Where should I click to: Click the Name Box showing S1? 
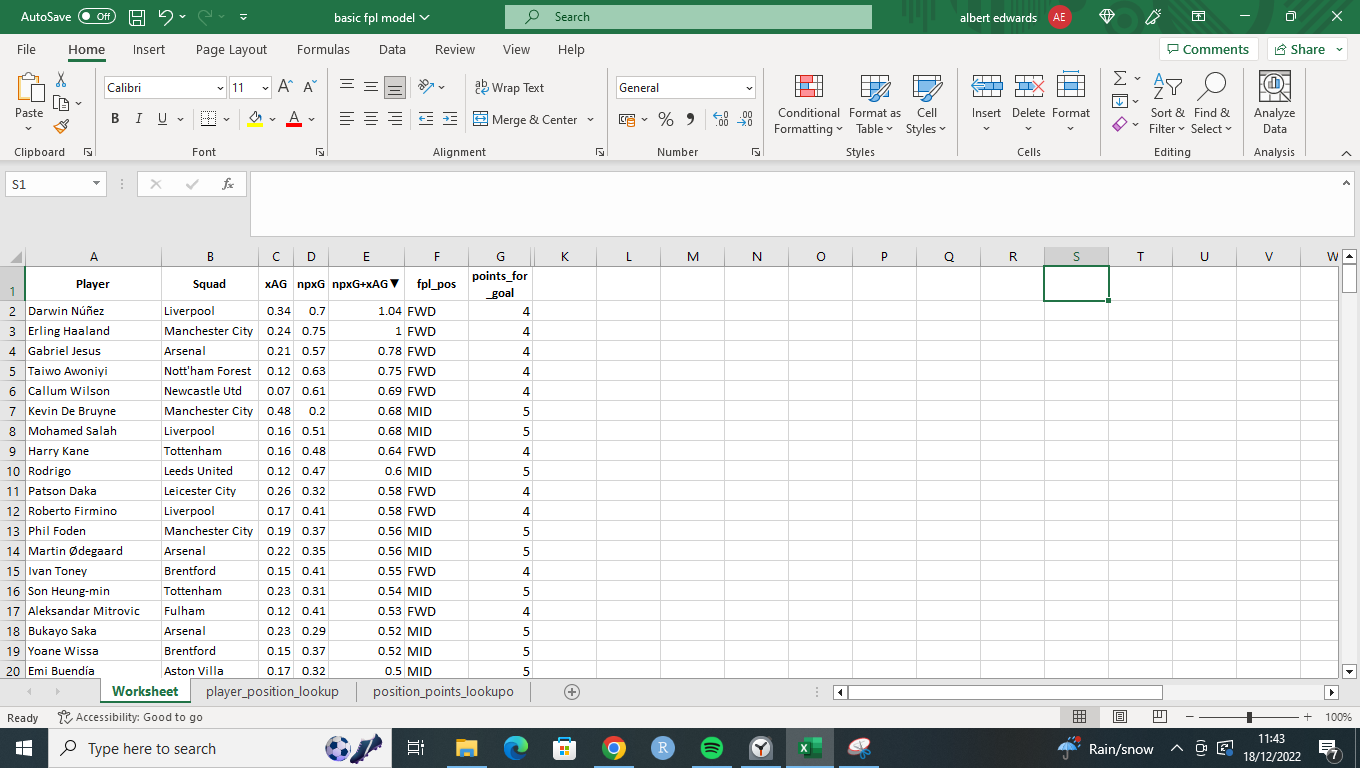coord(55,184)
